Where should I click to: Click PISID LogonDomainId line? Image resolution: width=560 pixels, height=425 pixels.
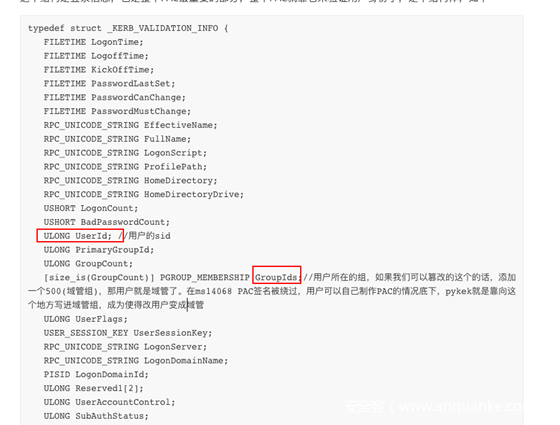click(96, 375)
